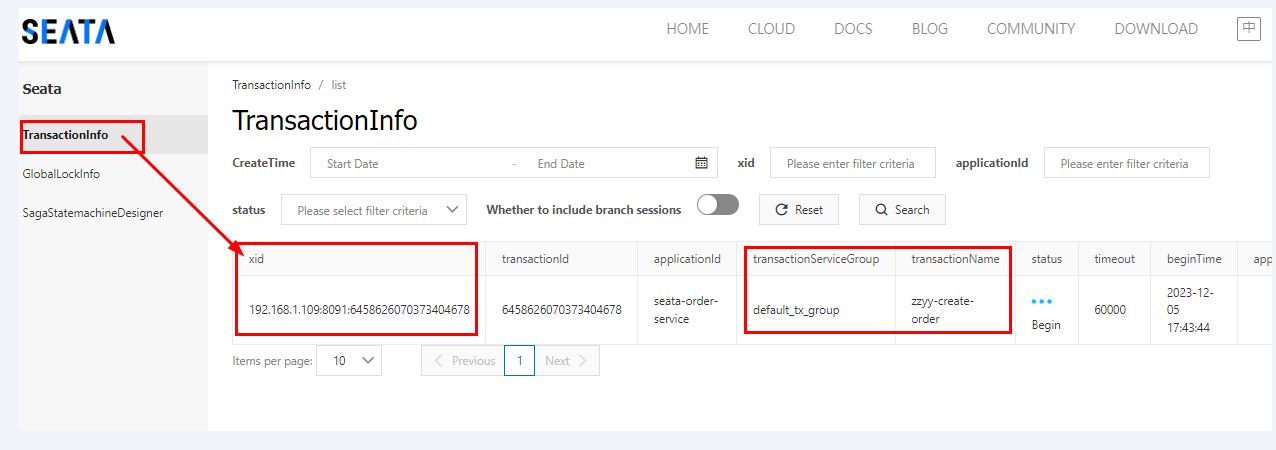Click the status column header

pos(1047,259)
